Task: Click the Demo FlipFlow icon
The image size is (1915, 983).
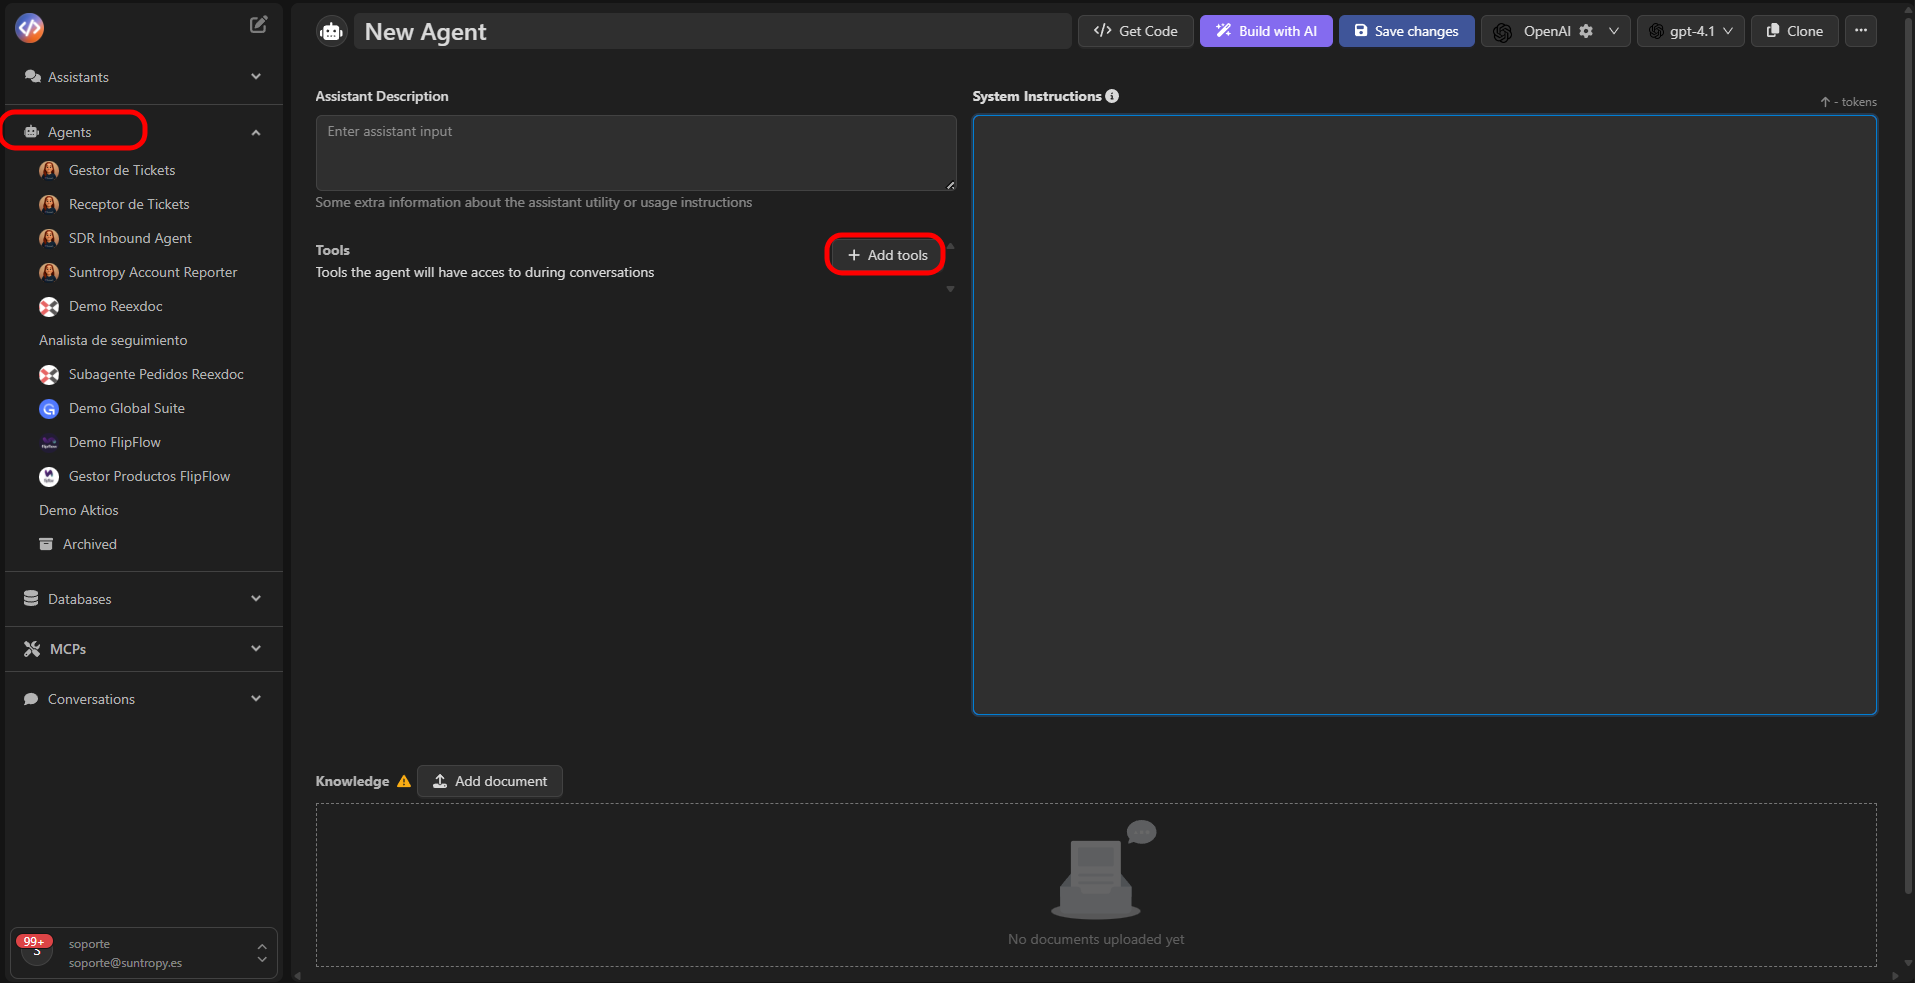Action: 49,442
